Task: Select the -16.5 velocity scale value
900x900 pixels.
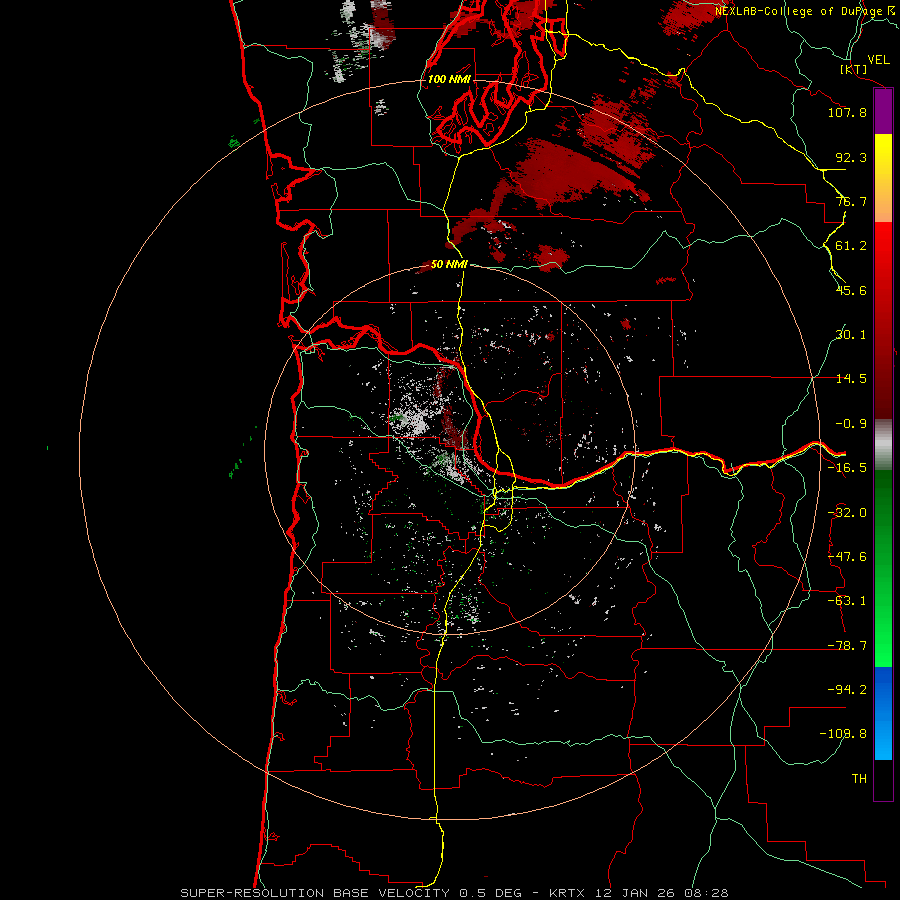Action: tap(847, 468)
